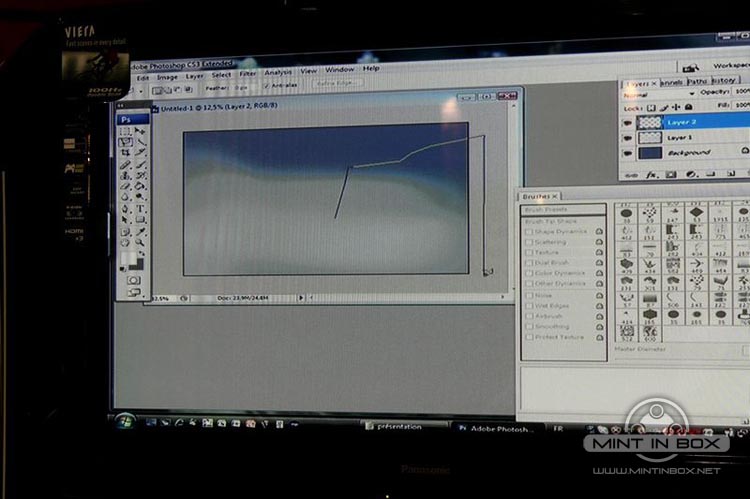Select the Clone Stamp tool
This screenshot has width=750, height=499.
click(x=125, y=176)
